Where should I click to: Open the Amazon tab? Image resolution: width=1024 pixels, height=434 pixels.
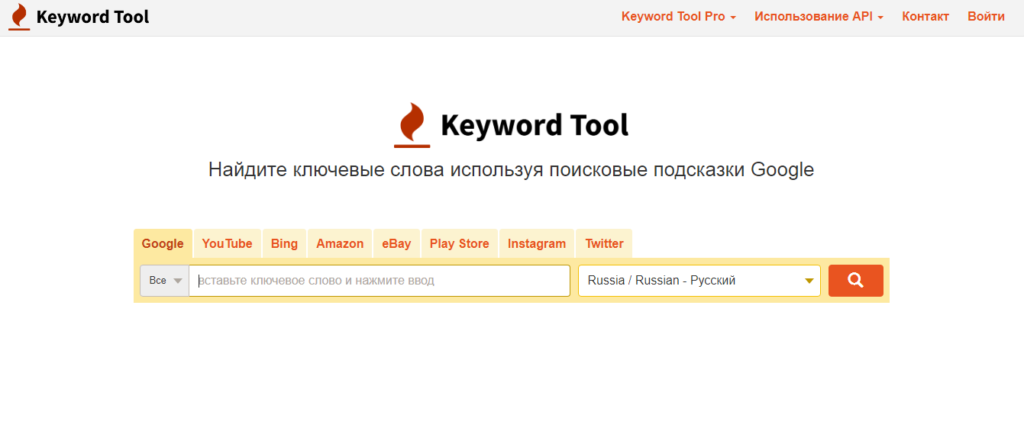click(x=340, y=244)
